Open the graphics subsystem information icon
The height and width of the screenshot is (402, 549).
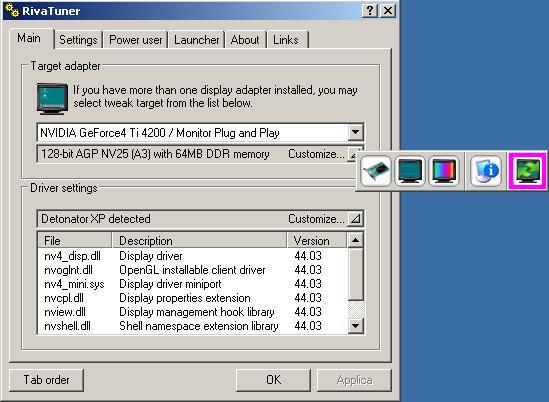pyautogui.click(x=486, y=171)
